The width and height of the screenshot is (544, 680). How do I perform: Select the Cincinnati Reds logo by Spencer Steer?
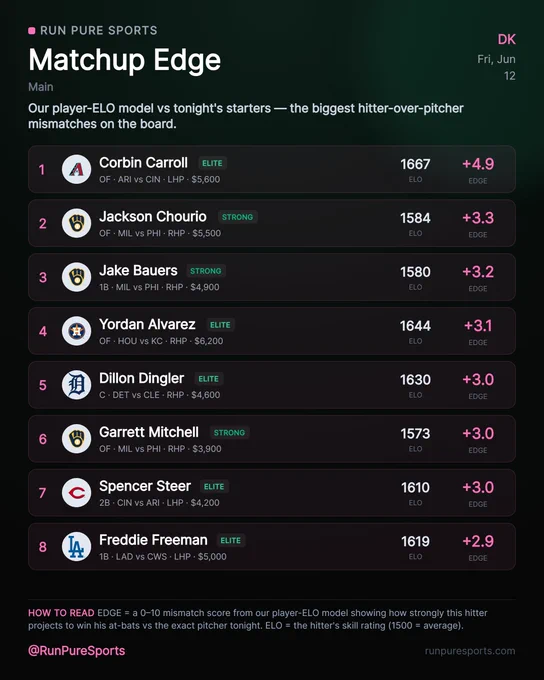(x=76, y=492)
